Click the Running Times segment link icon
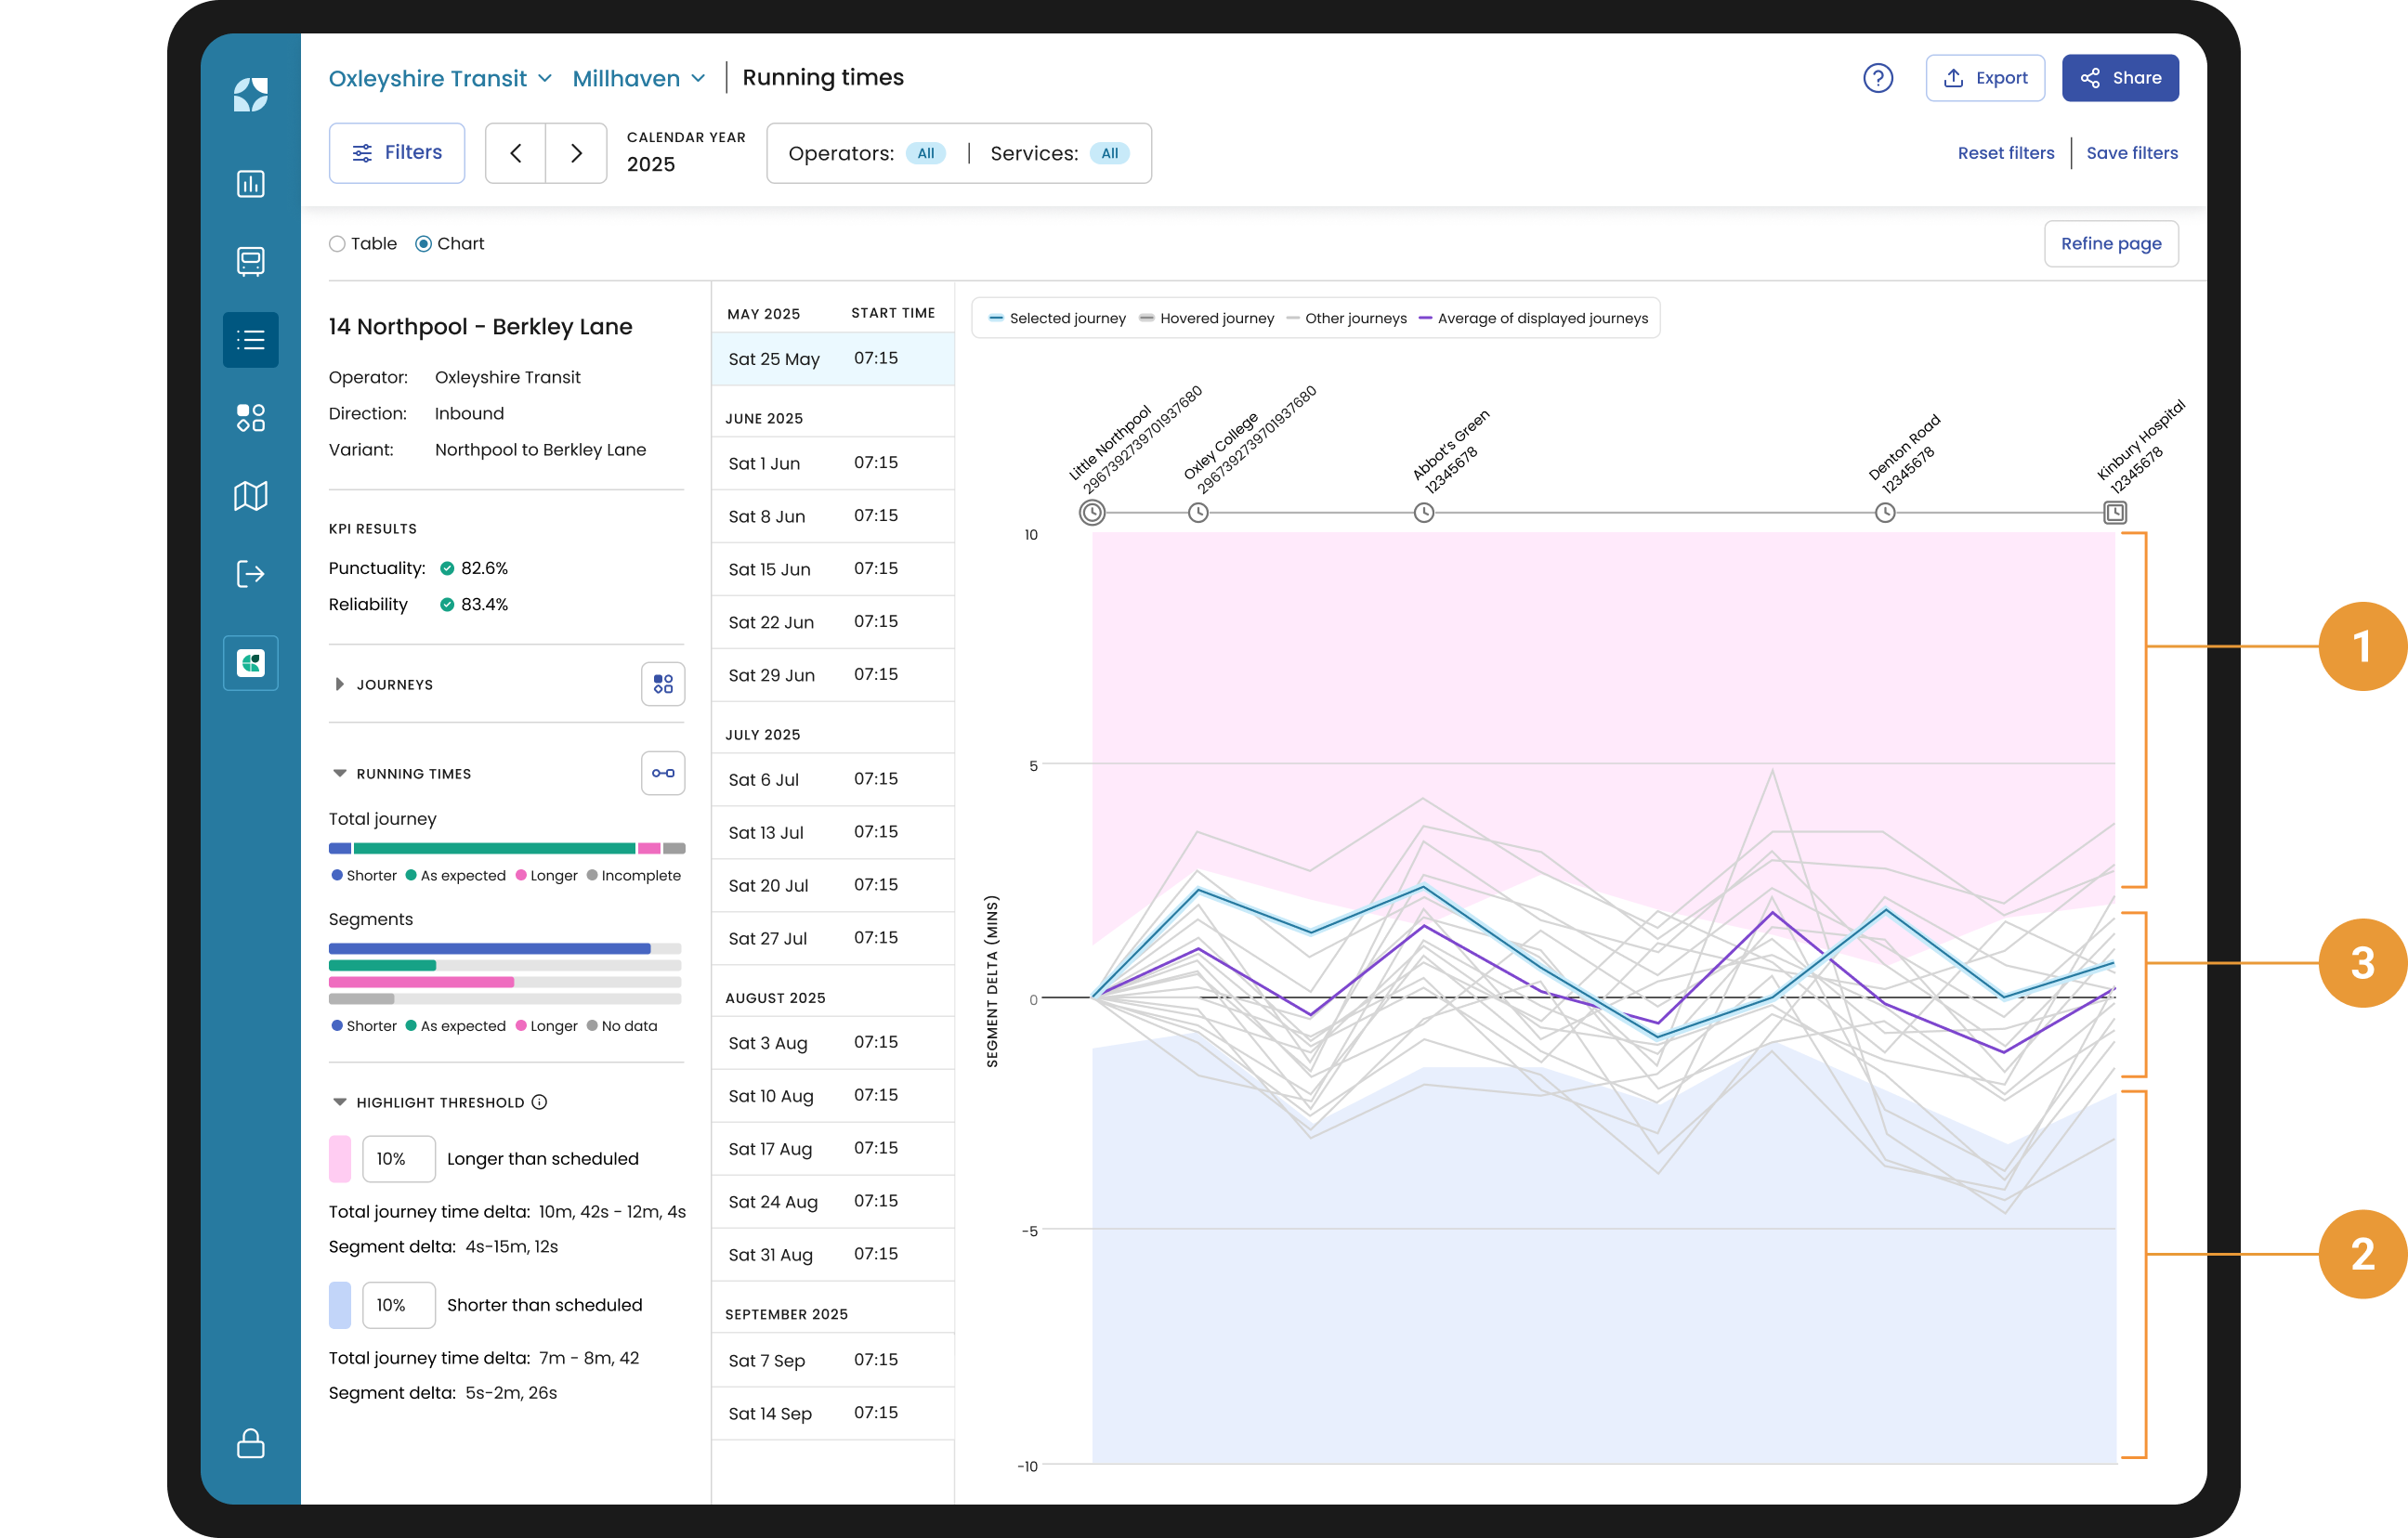Screen dimensions: 2408x1538 [x=662, y=773]
